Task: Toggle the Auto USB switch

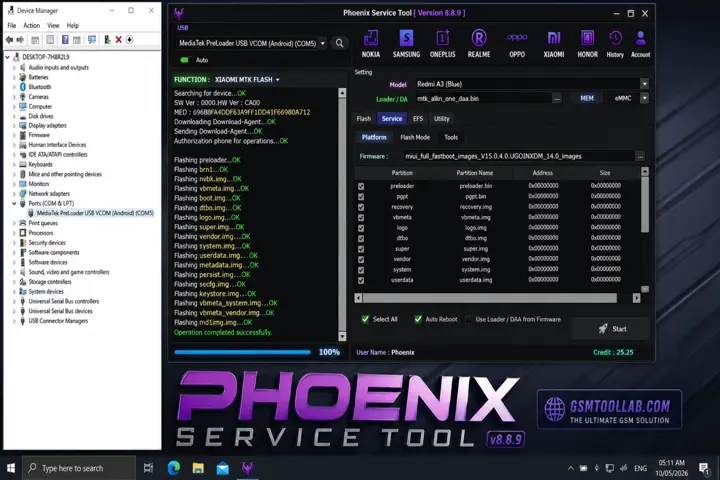Action: point(185,60)
